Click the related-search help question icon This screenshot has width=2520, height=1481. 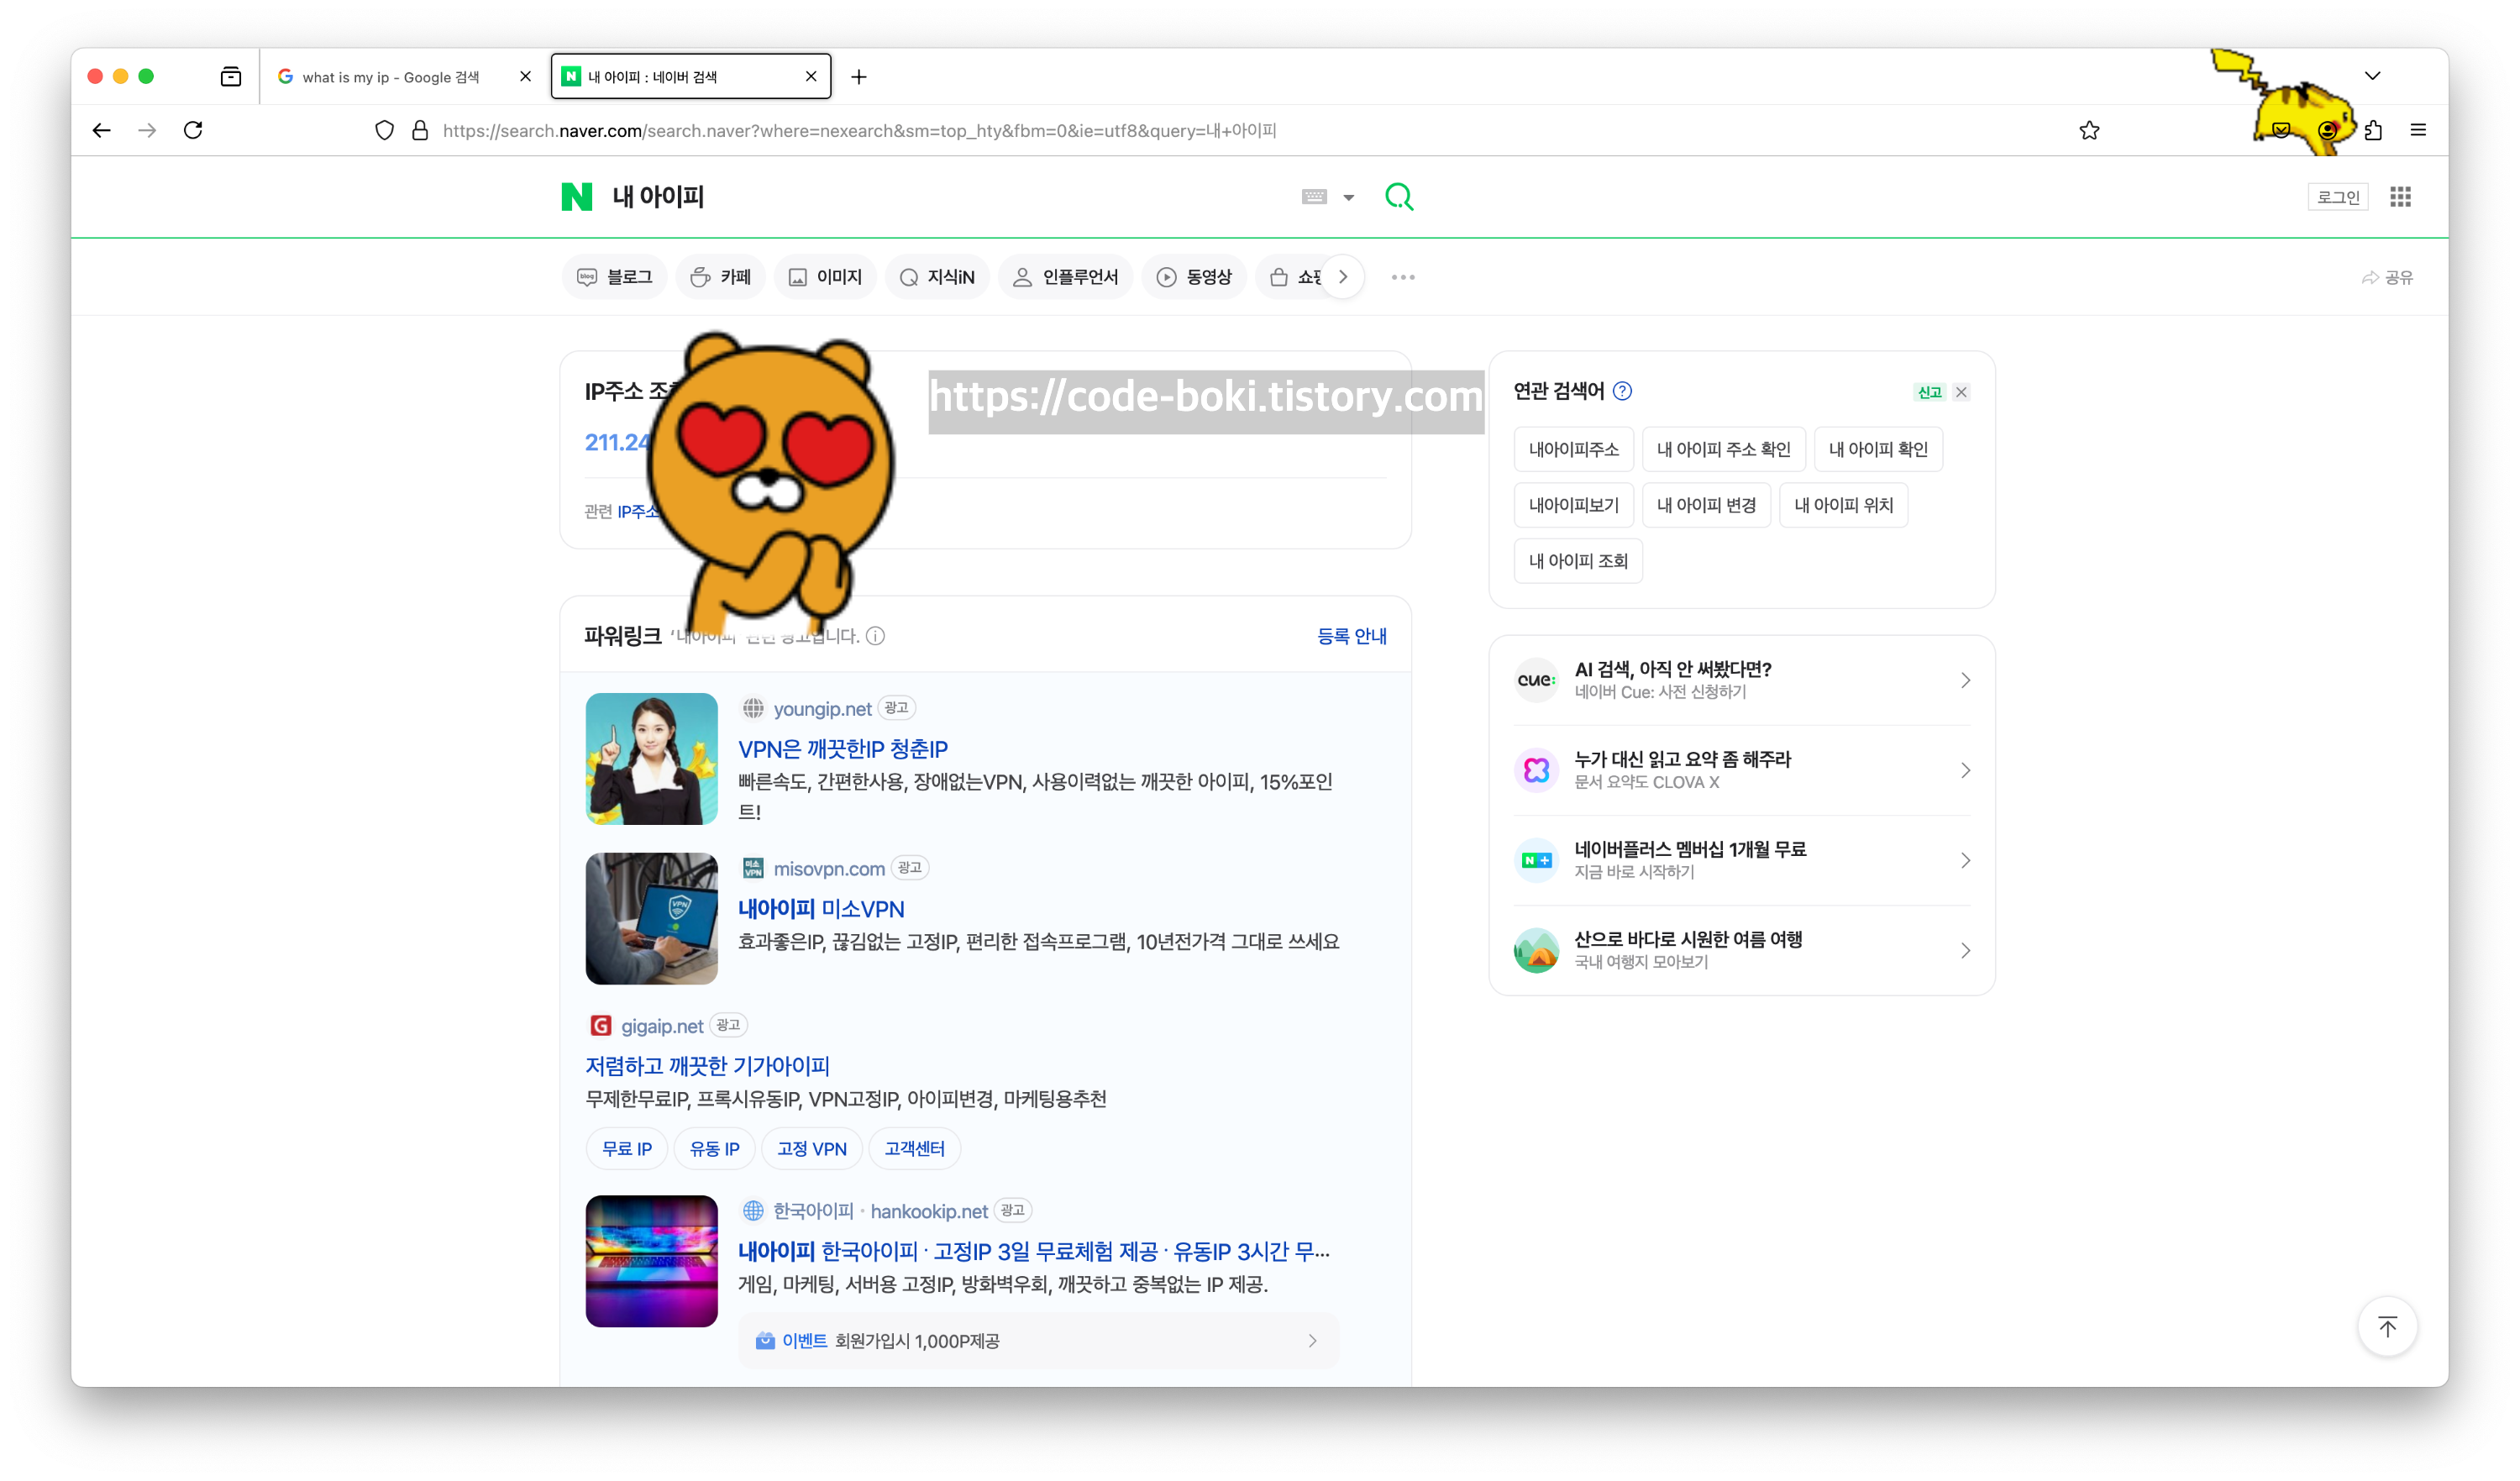[x=1622, y=391]
